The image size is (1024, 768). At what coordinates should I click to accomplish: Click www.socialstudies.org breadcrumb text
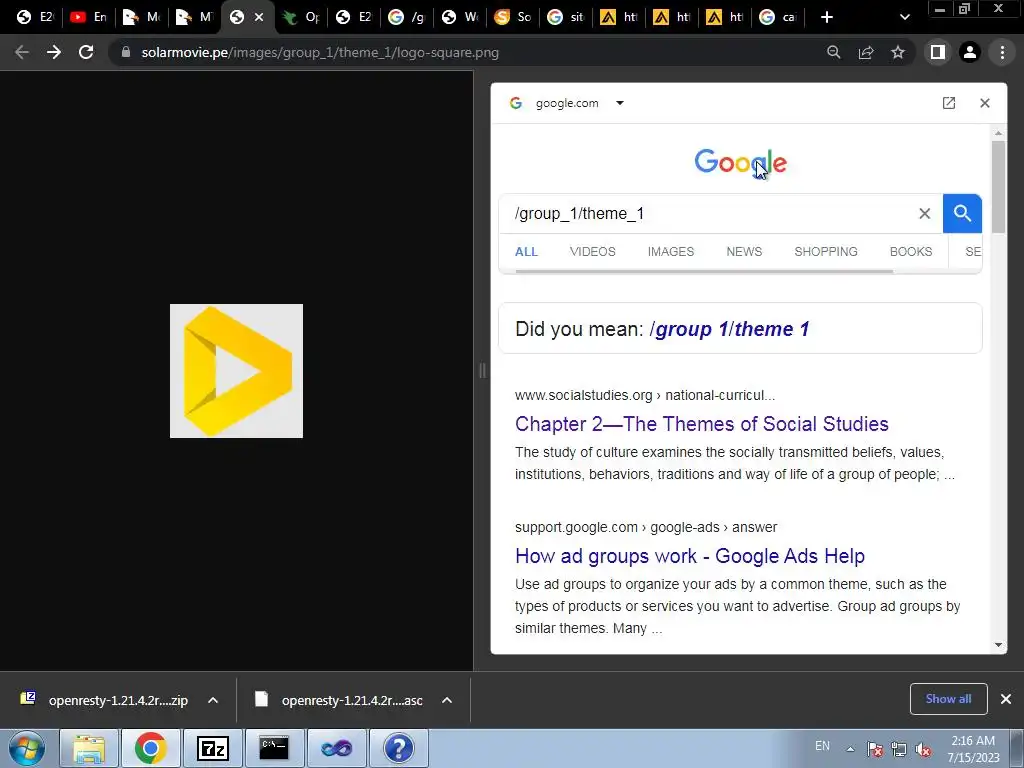[645, 395]
